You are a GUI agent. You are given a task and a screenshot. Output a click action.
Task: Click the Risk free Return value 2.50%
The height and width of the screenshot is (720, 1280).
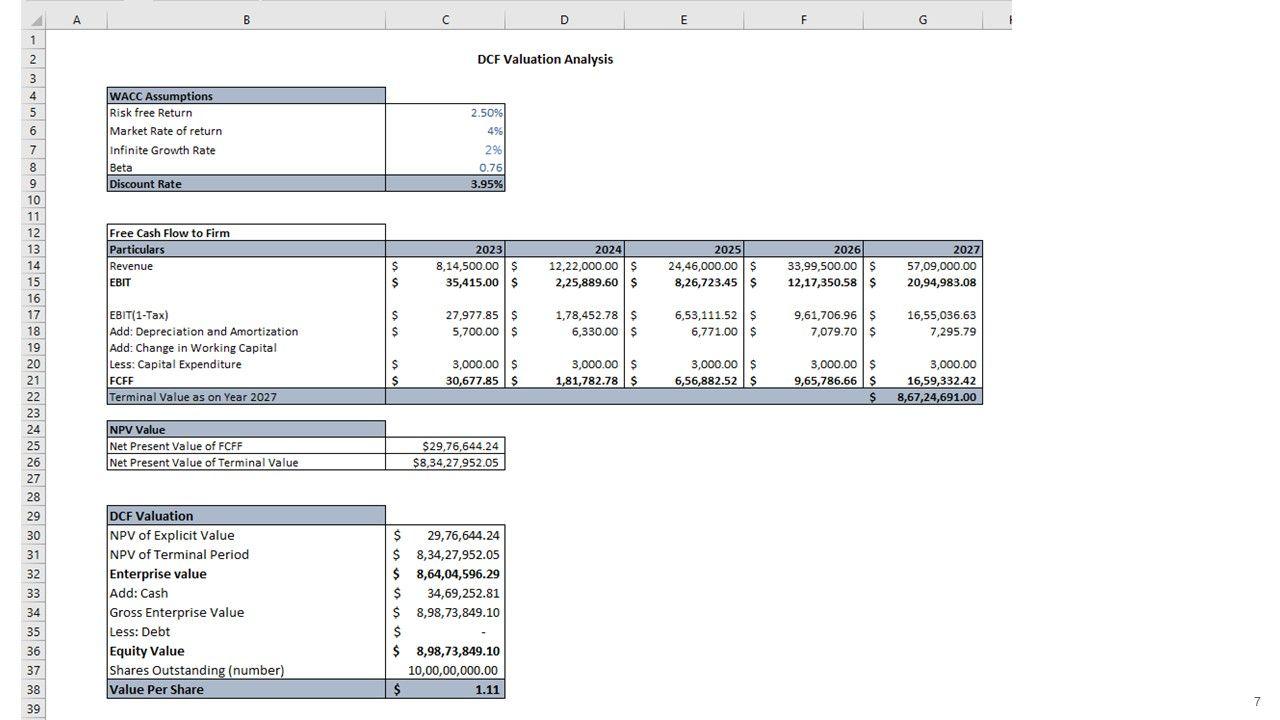445,113
